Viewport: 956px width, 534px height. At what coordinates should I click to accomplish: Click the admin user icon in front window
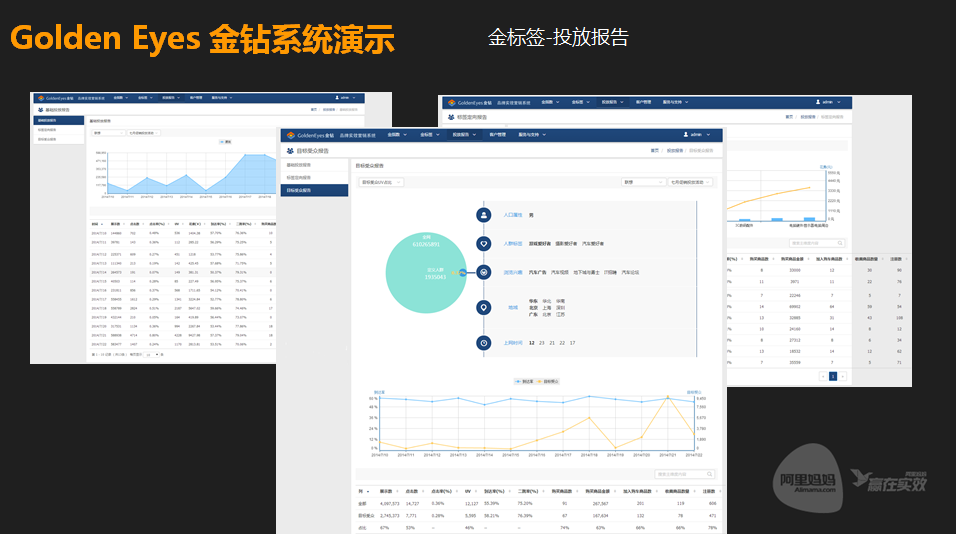[x=686, y=135]
